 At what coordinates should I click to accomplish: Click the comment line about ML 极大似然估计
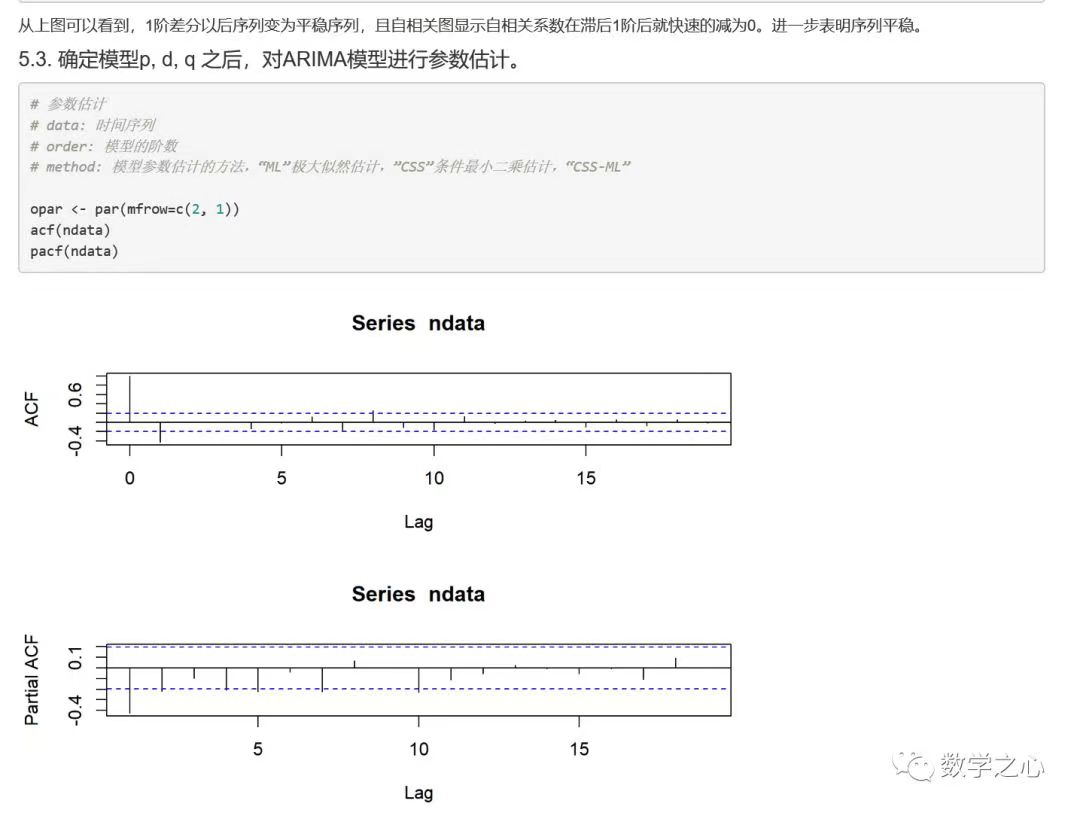click(x=330, y=166)
